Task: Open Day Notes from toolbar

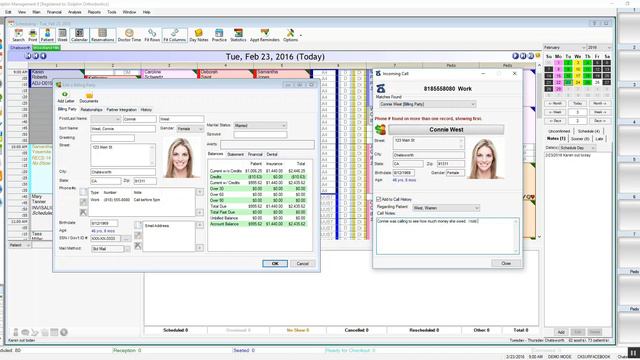Action: tap(199, 35)
